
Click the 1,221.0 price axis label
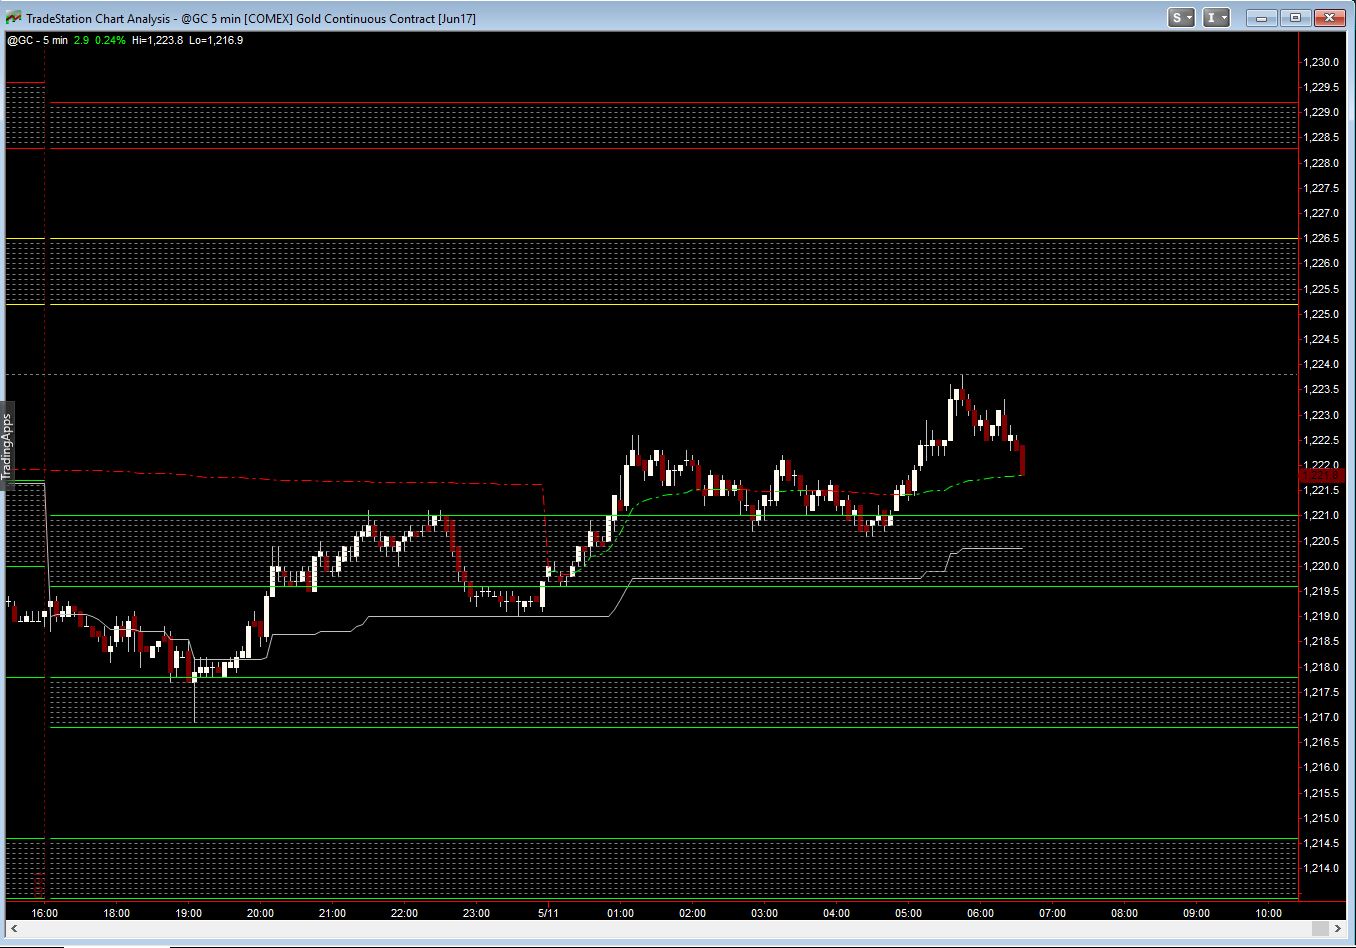click(x=1321, y=515)
